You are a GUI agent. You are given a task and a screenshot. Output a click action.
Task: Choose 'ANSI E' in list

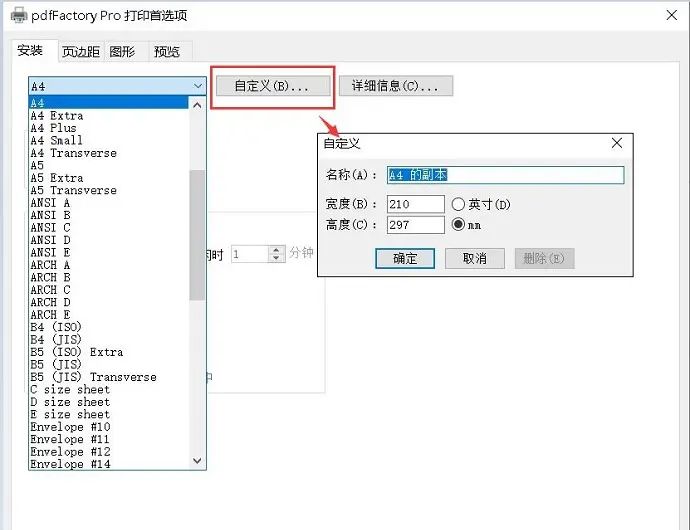(x=109, y=253)
